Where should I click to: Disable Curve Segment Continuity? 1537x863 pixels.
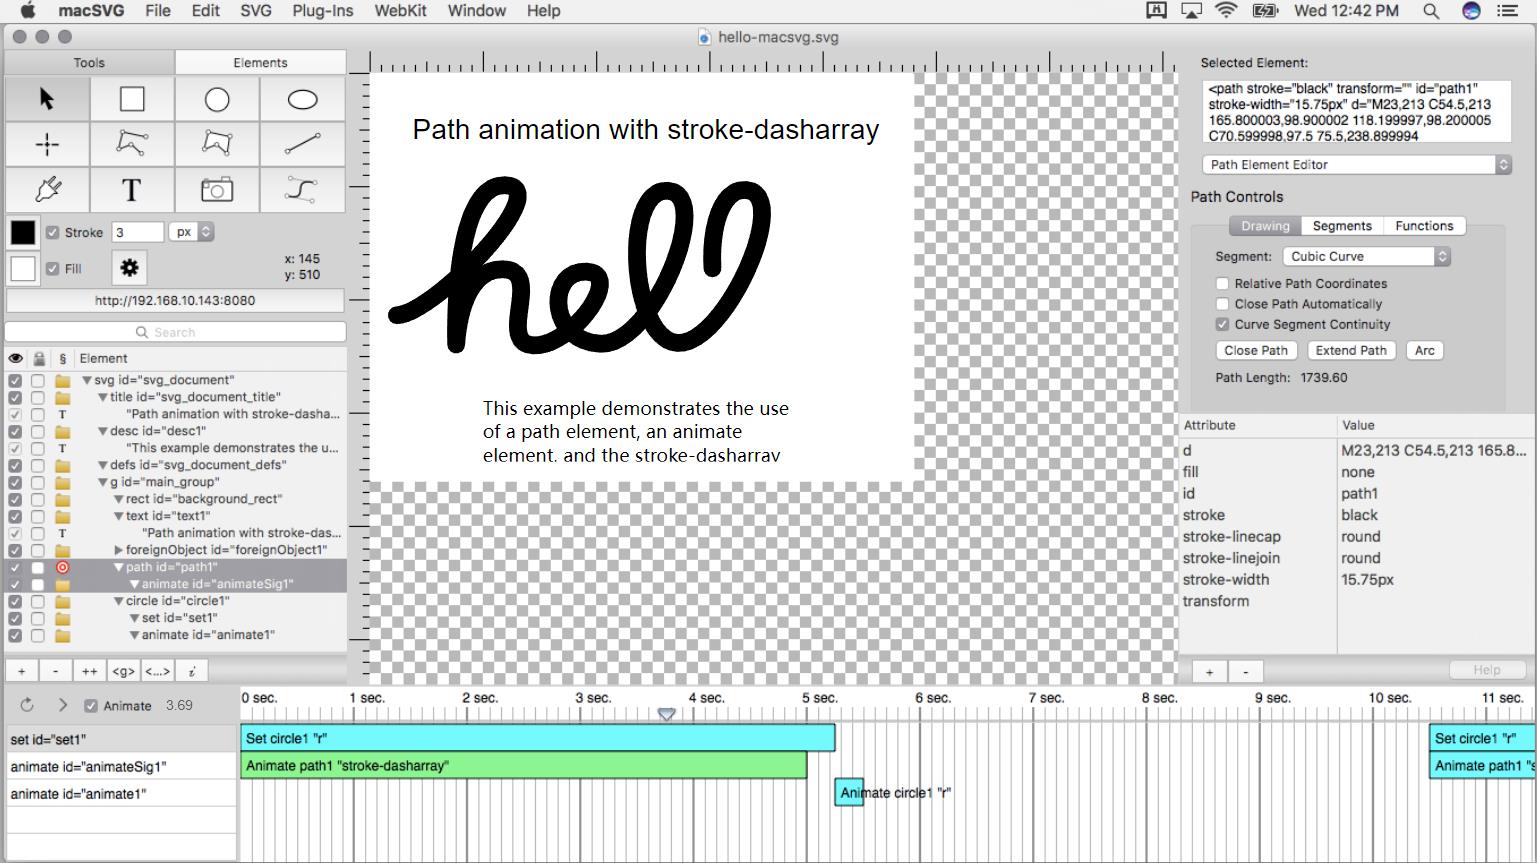click(1222, 324)
